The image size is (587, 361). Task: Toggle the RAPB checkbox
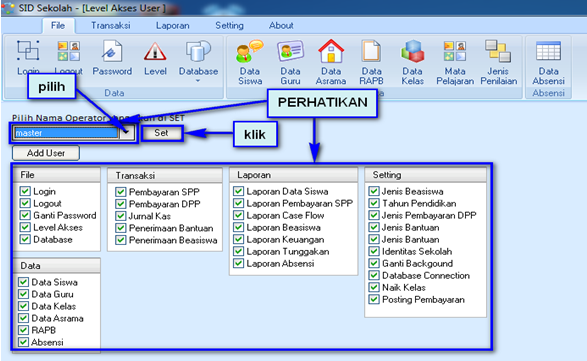pyautogui.click(x=24, y=330)
